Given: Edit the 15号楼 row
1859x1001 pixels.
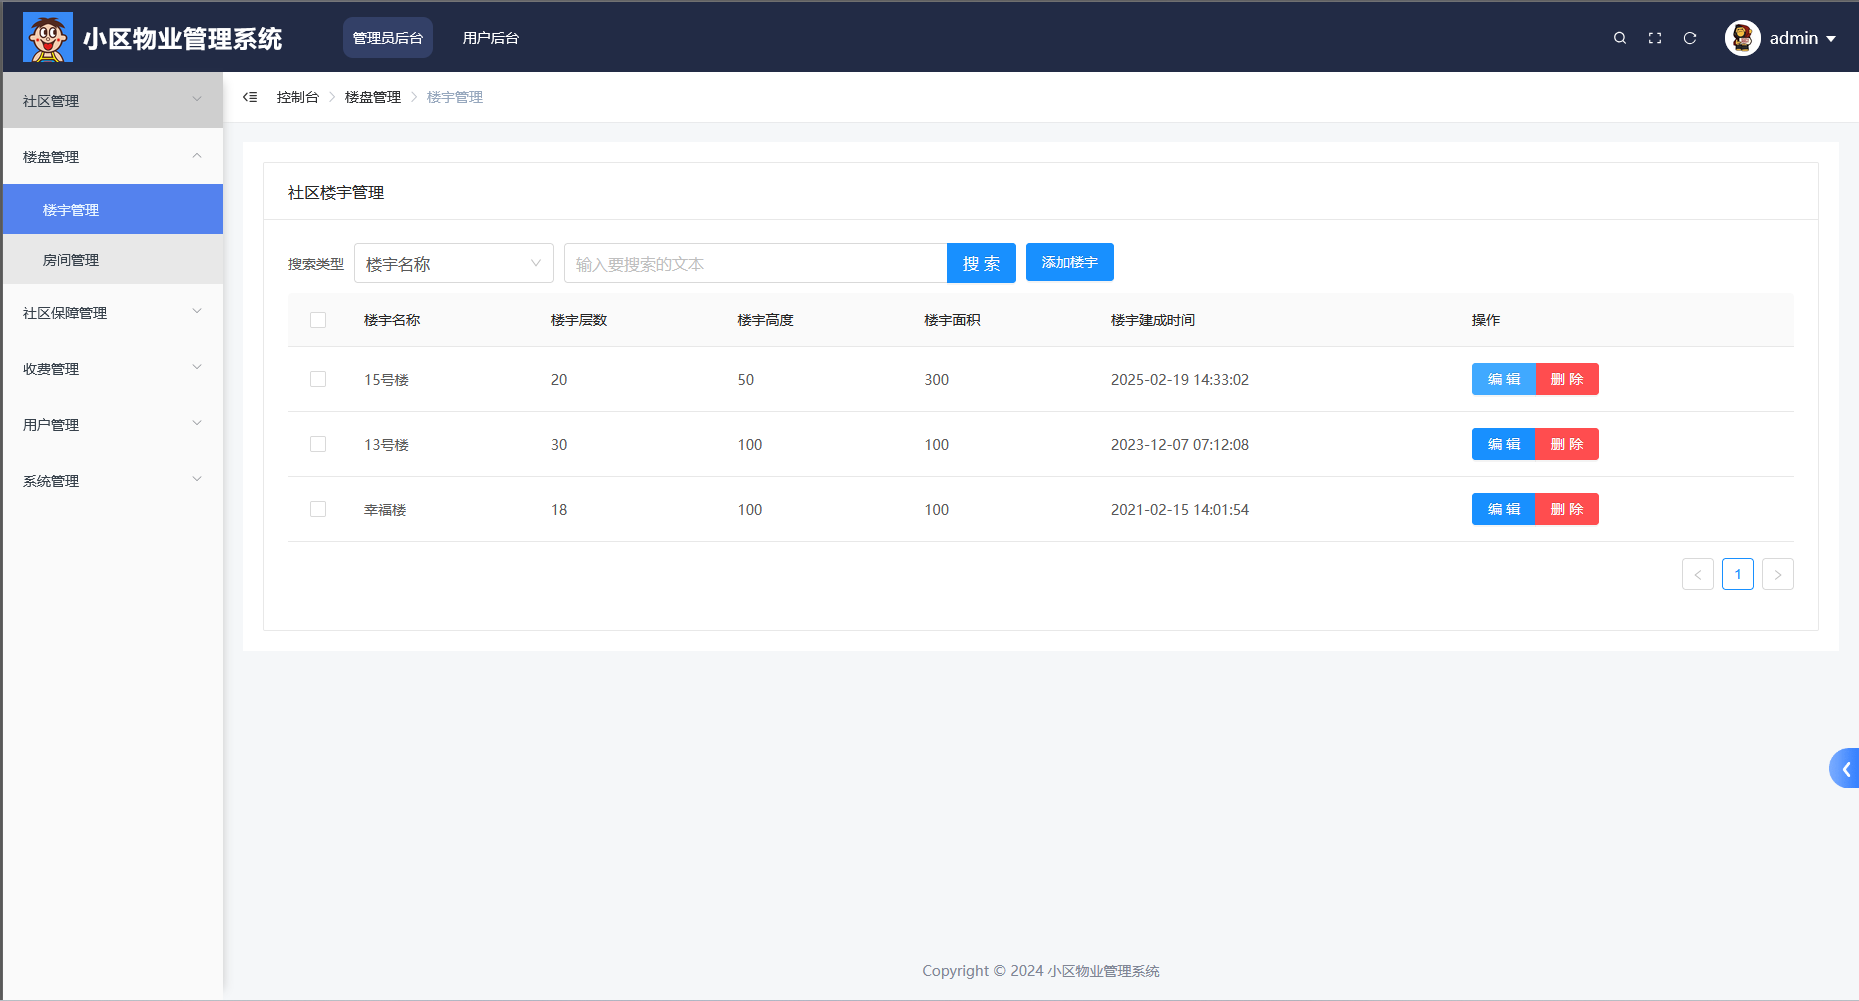Looking at the screenshot, I should point(1504,379).
